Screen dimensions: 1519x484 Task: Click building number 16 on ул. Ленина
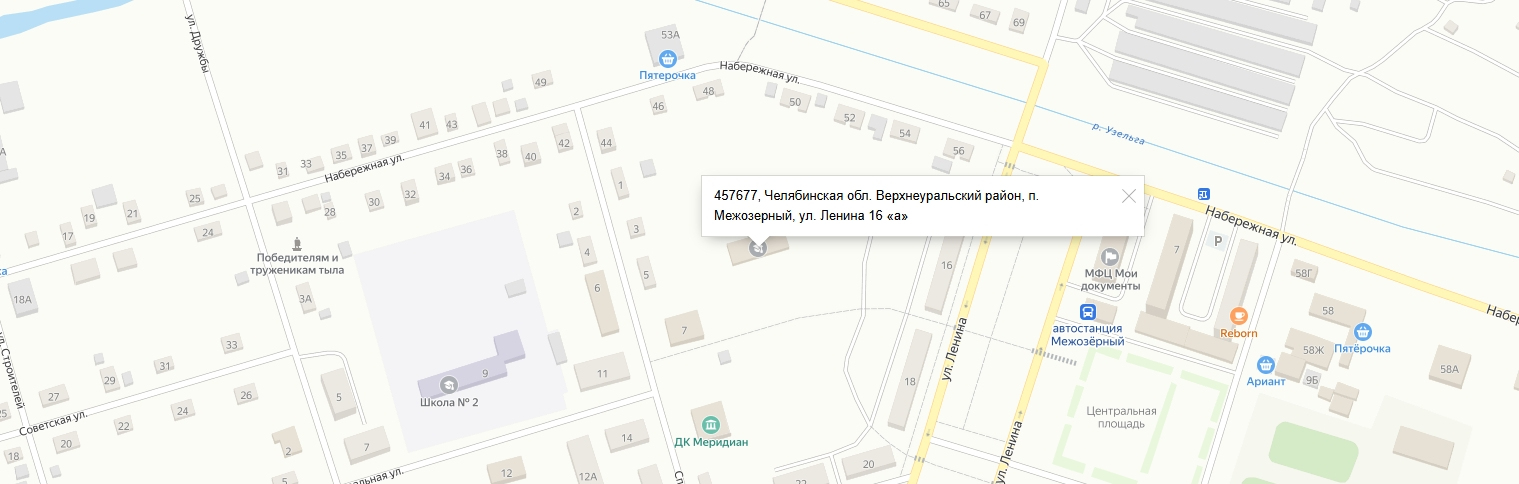tap(946, 266)
